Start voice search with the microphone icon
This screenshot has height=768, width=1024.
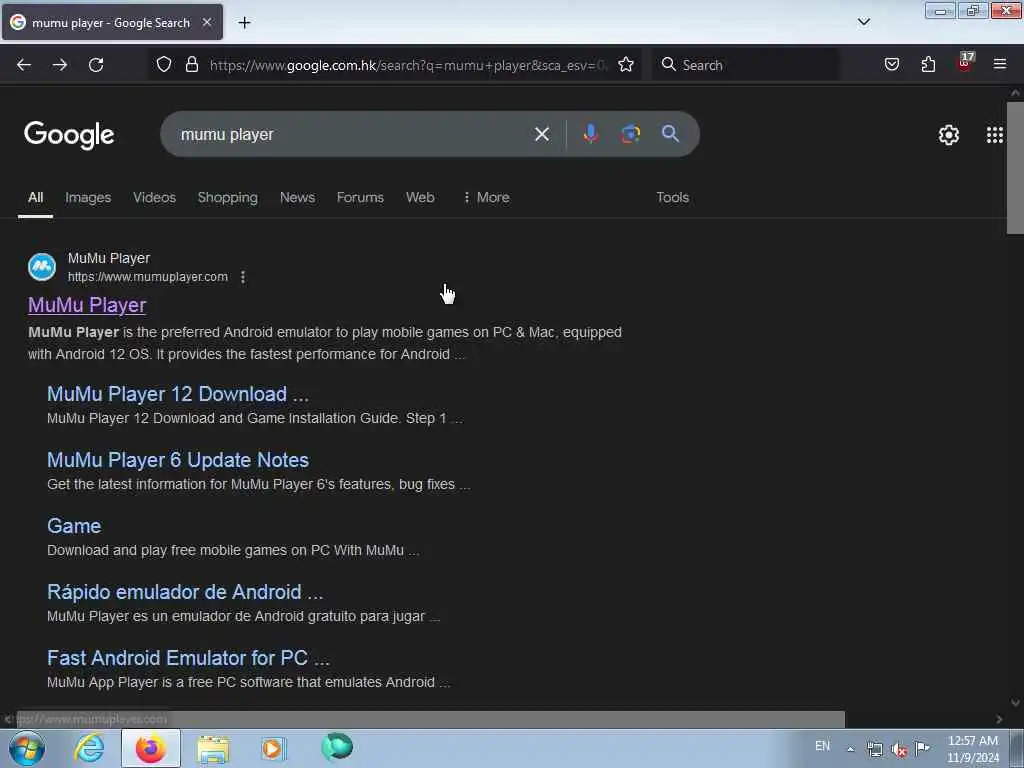[590, 133]
